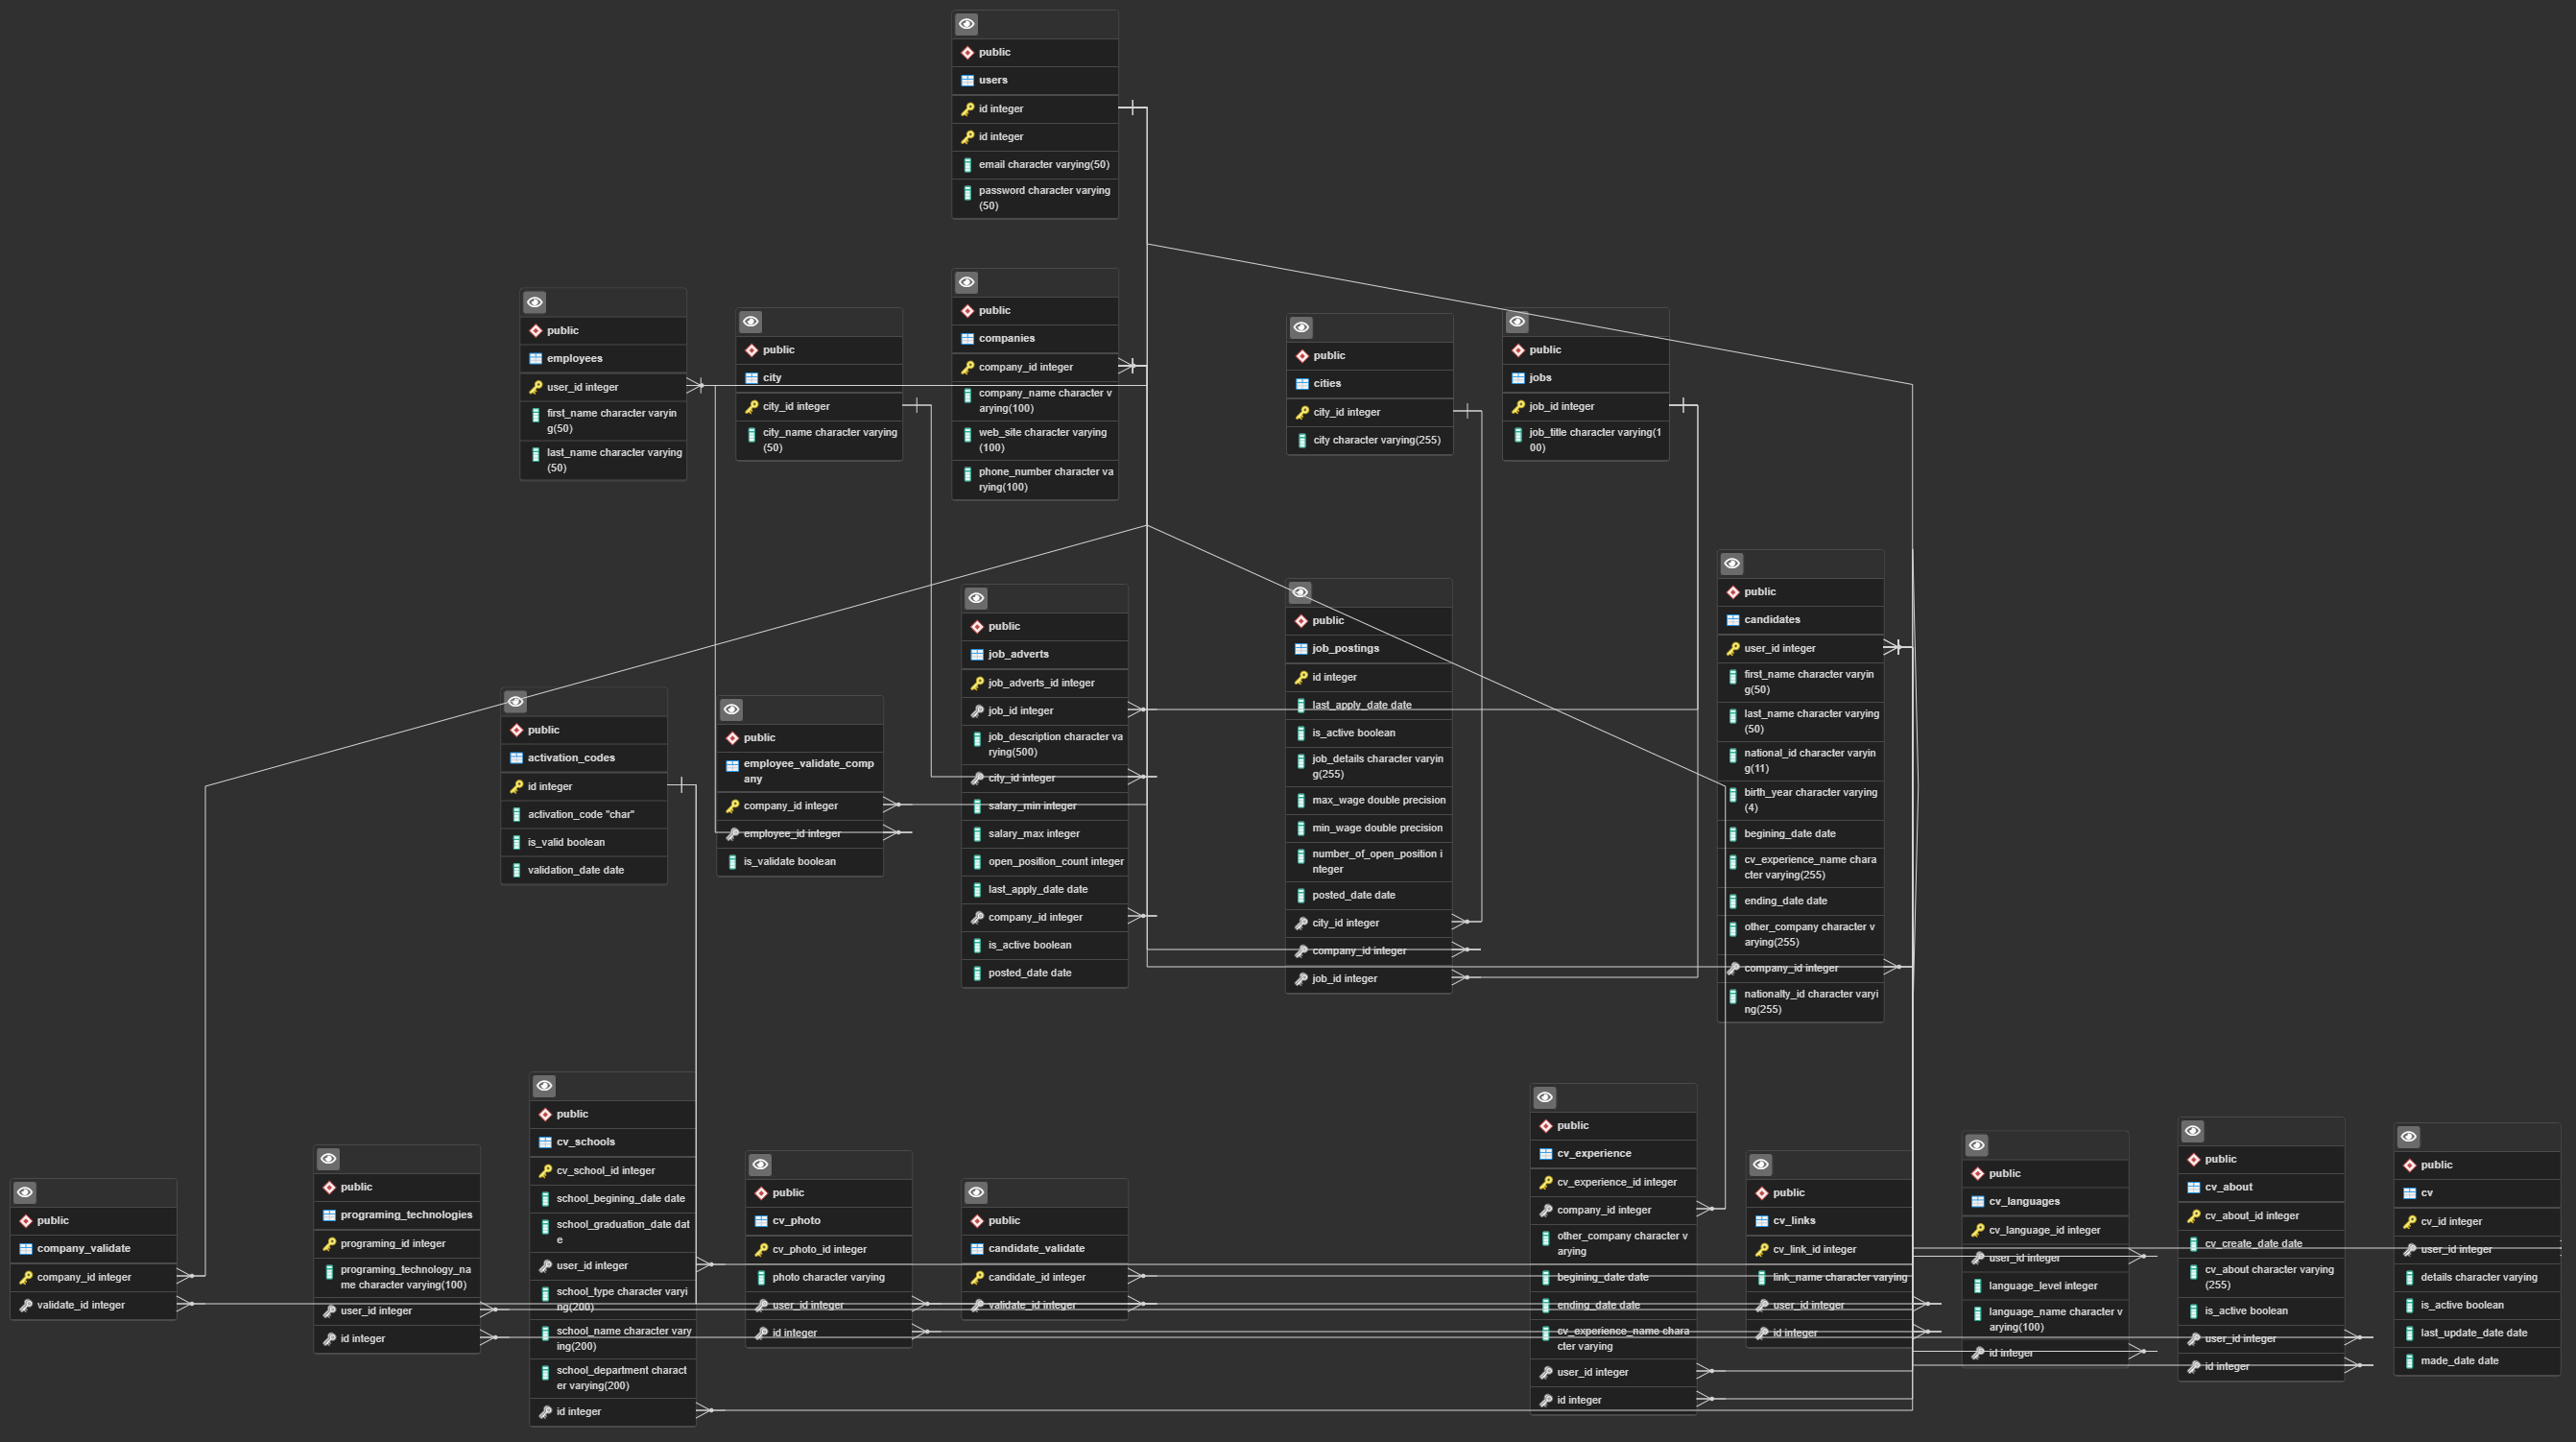Click the schema icon on the cv_experience table

1546,1125
